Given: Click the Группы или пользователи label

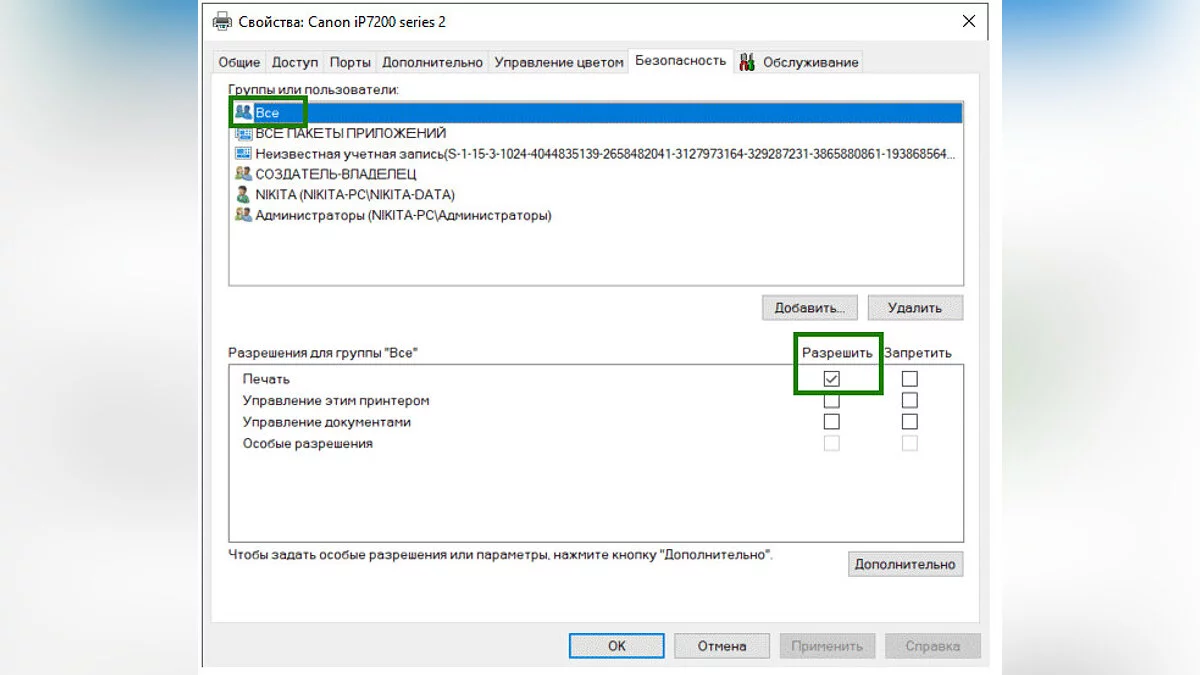Looking at the screenshot, I should (313, 90).
